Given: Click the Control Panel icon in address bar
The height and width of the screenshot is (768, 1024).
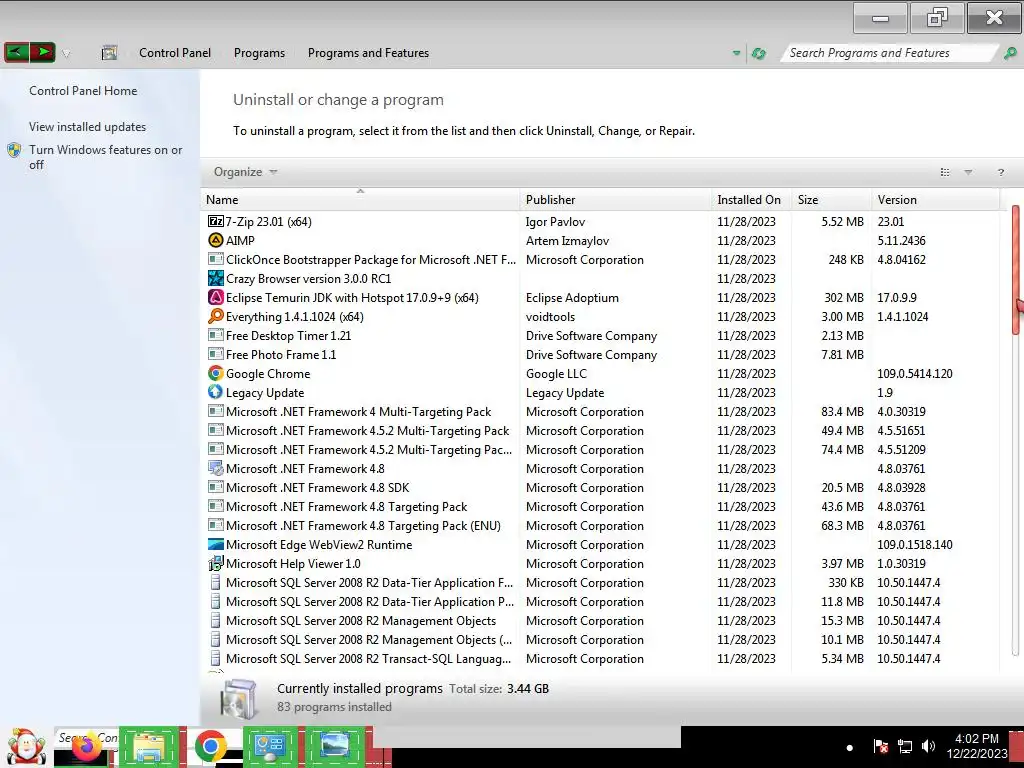Looking at the screenshot, I should tap(109, 53).
